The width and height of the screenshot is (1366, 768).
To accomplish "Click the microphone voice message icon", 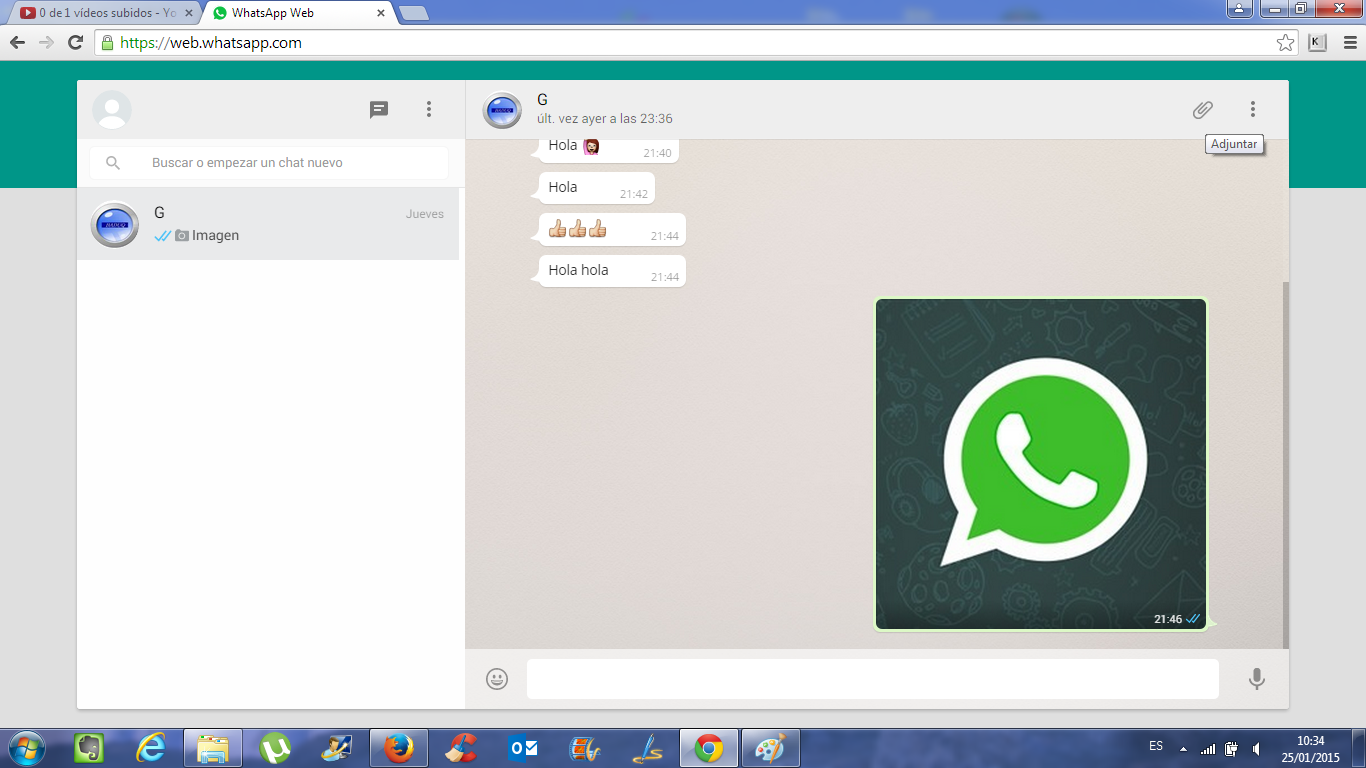I will [1257, 679].
